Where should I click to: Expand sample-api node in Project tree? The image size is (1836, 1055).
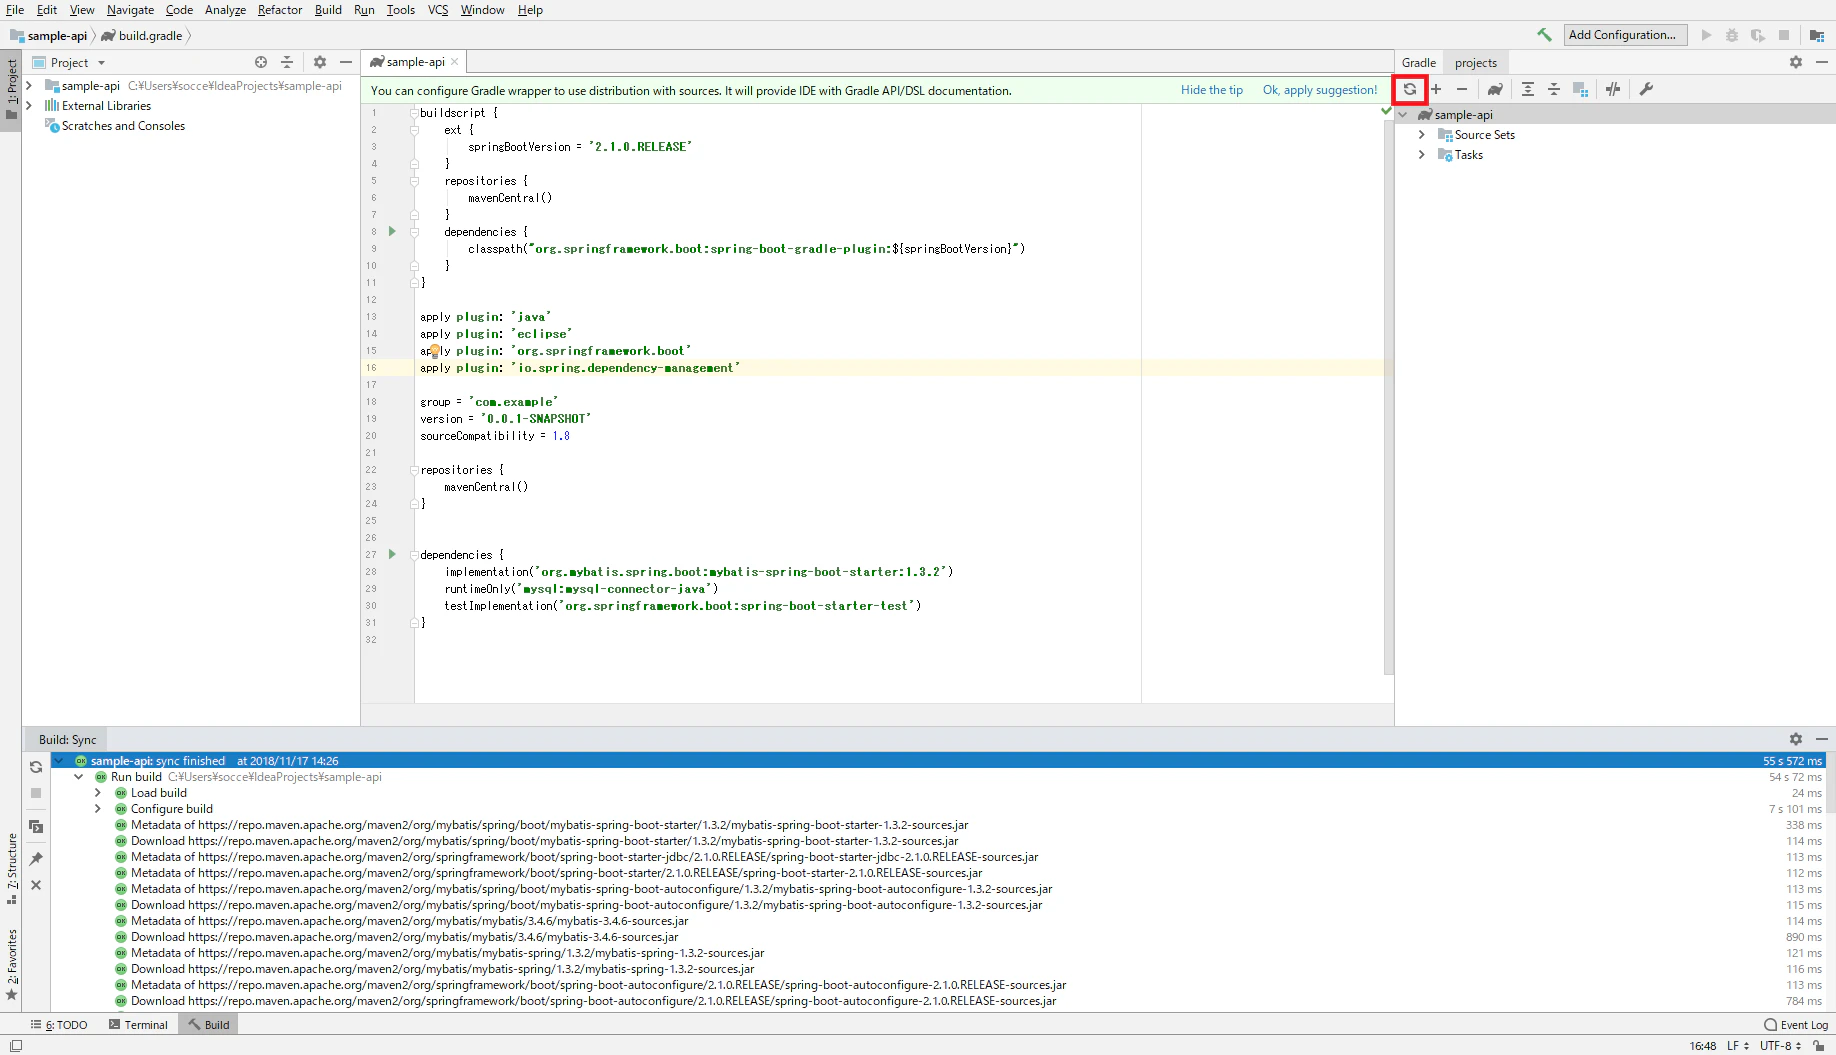tap(29, 86)
